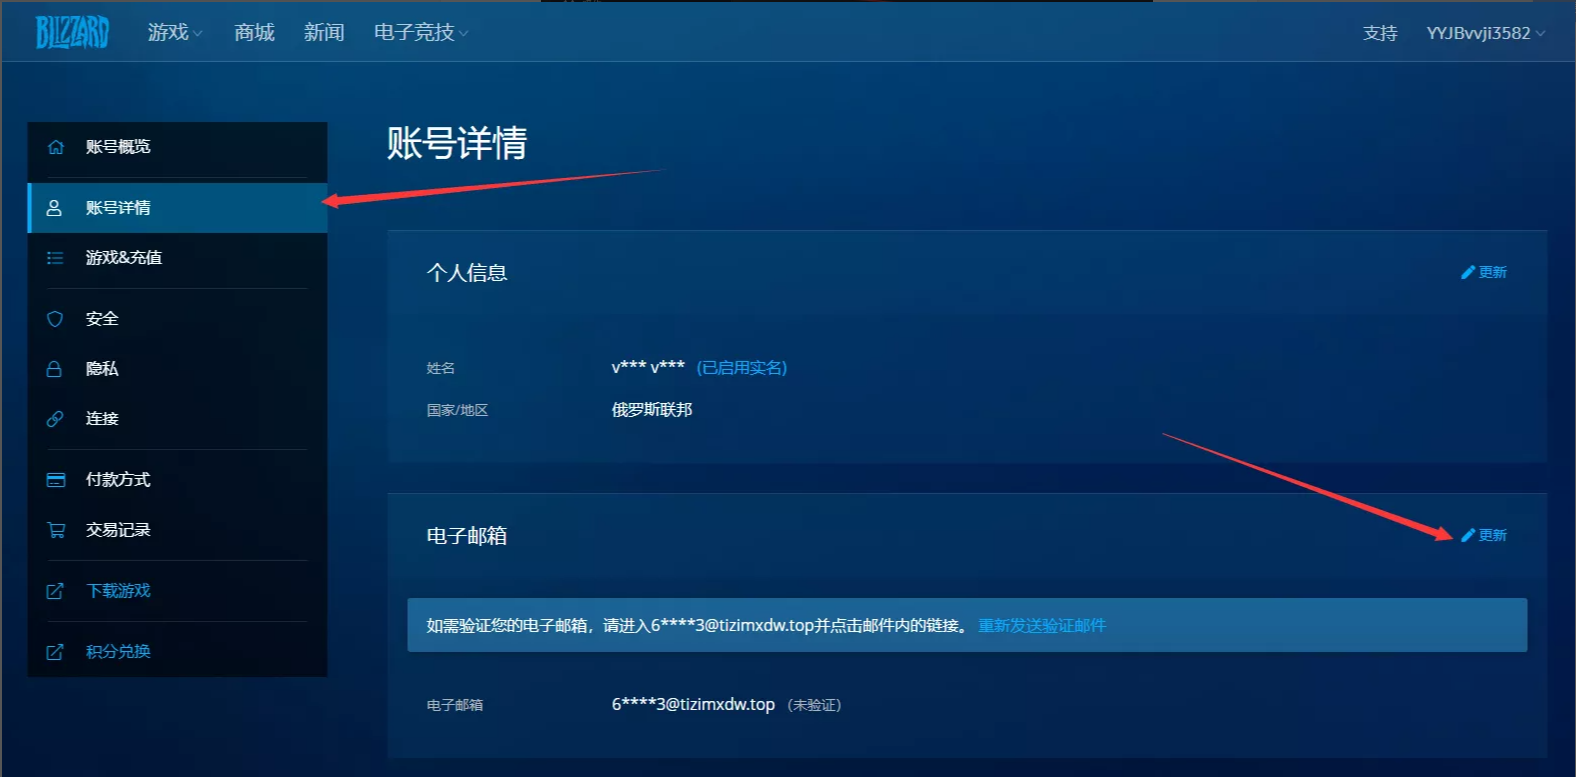This screenshot has width=1576, height=777.
Task: Click the lock icon beside 隐私
Action: [x=55, y=369]
